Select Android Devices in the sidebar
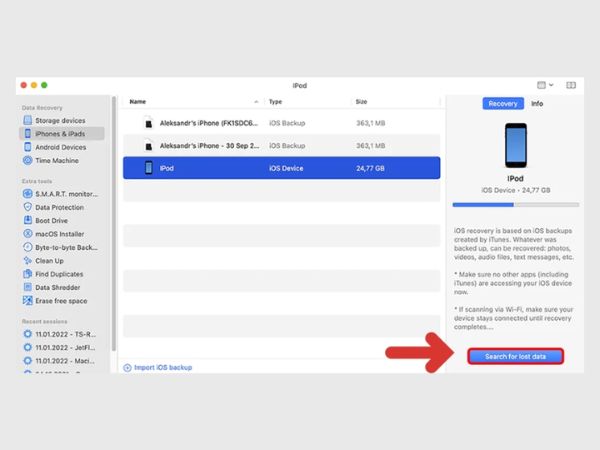 coord(60,147)
